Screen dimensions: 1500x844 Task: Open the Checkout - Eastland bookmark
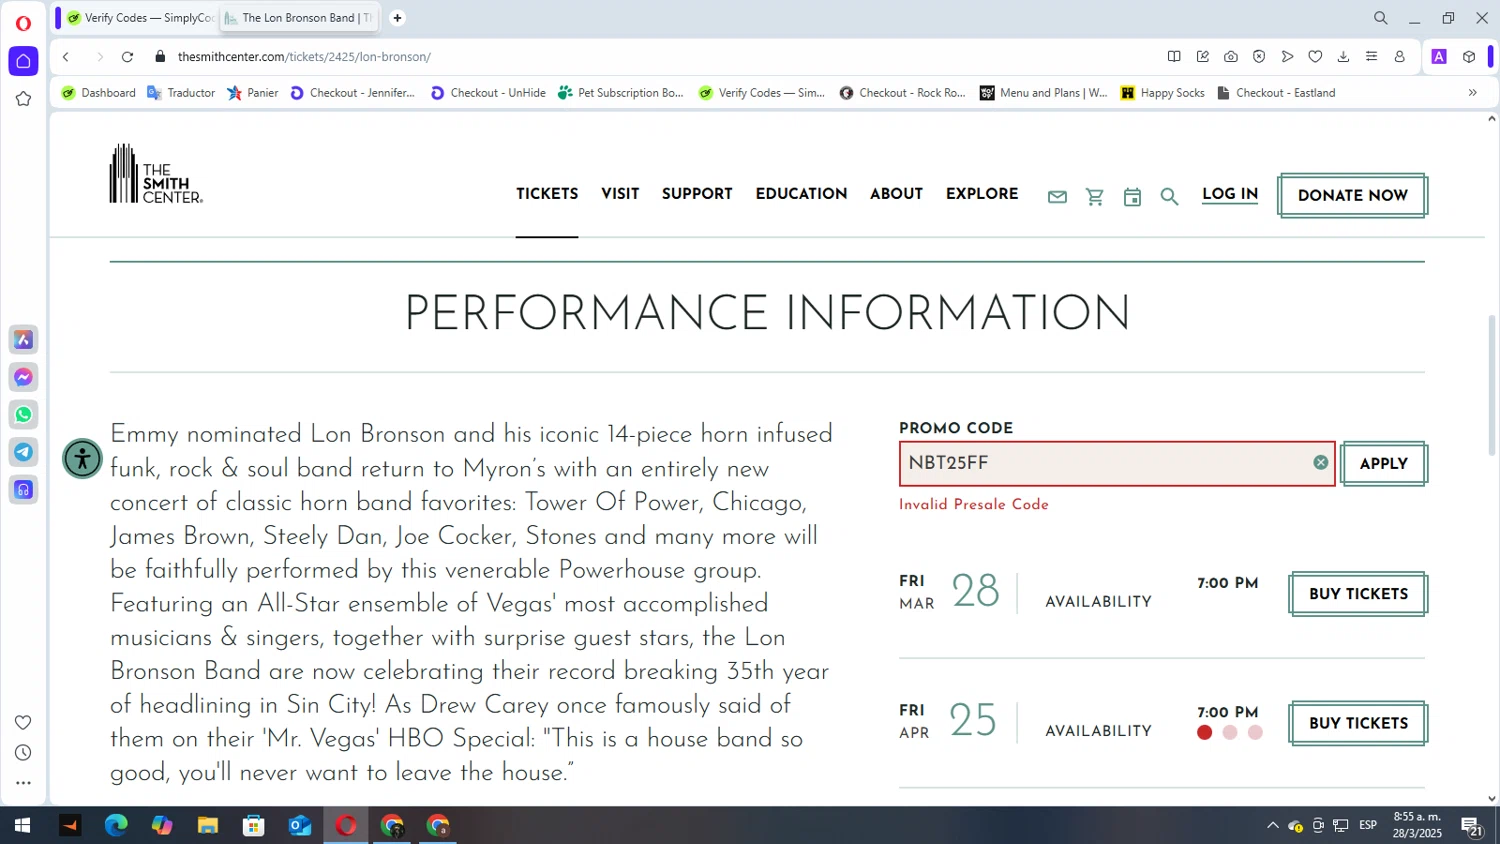(x=1276, y=93)
